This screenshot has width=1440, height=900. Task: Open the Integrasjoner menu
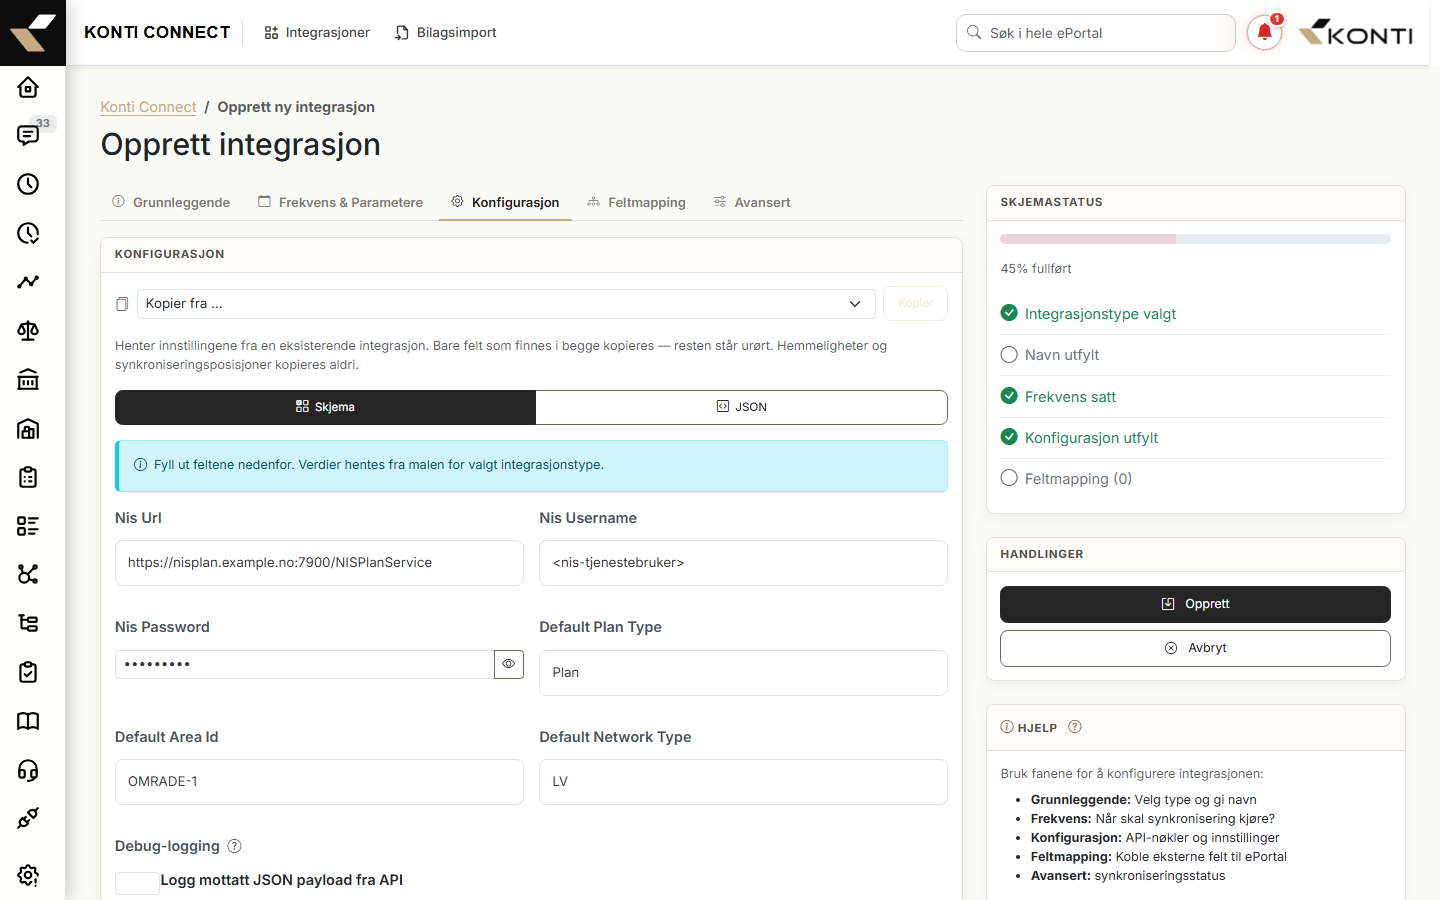(x=317, y=33)
